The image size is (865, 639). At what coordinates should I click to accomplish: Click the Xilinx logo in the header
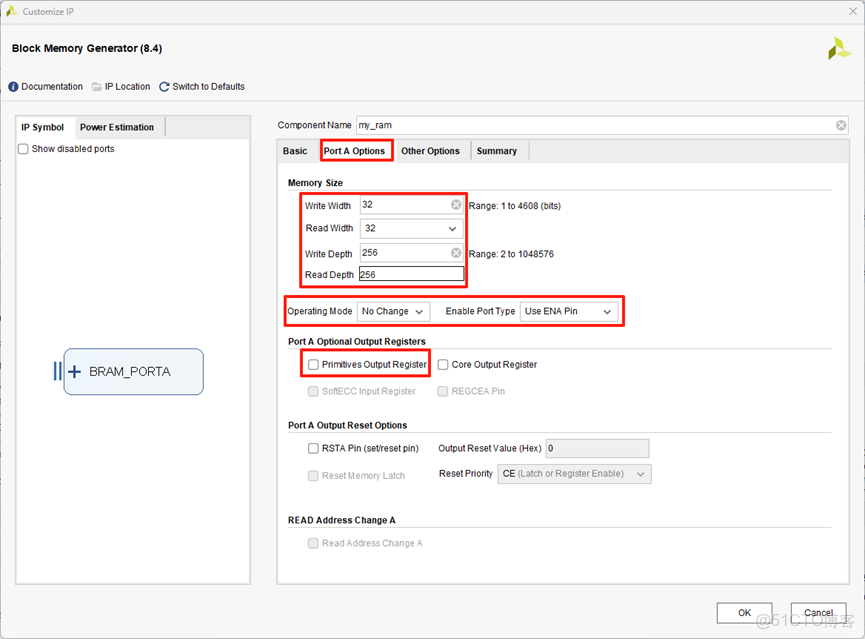point(838,48)
